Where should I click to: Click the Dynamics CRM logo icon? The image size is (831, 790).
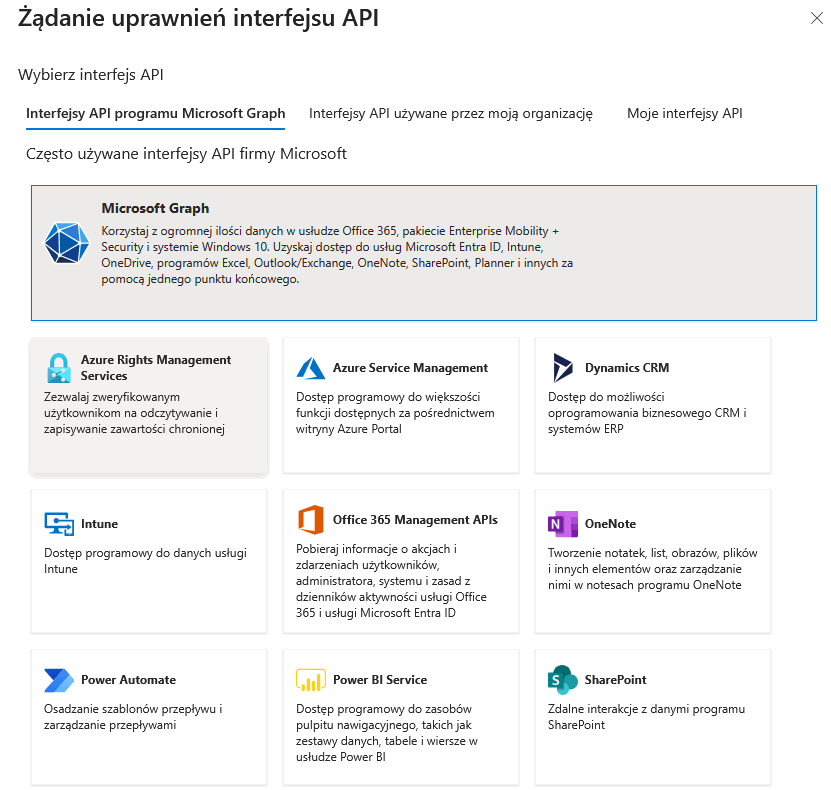(563, 368)
